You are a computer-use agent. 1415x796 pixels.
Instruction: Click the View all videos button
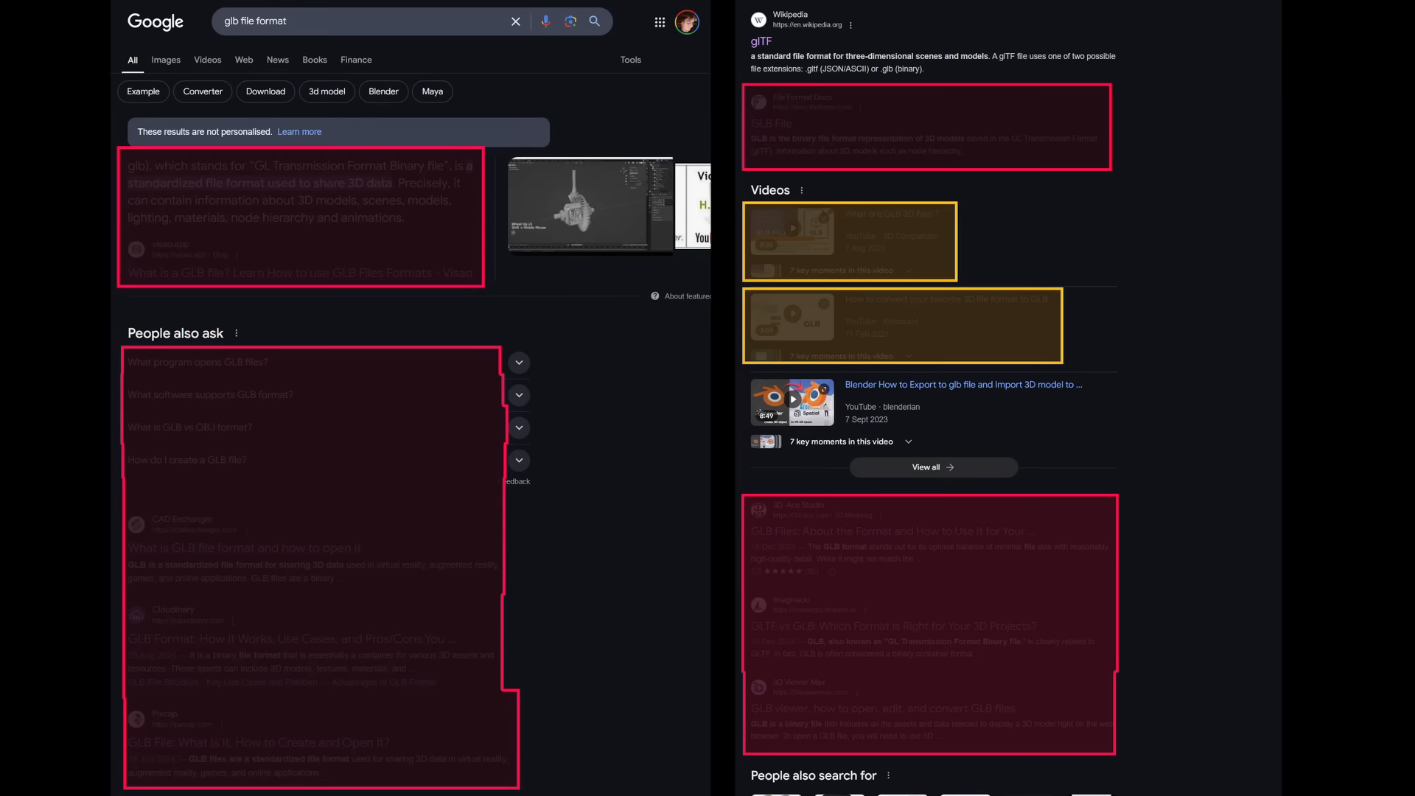(x=933, y=467)
